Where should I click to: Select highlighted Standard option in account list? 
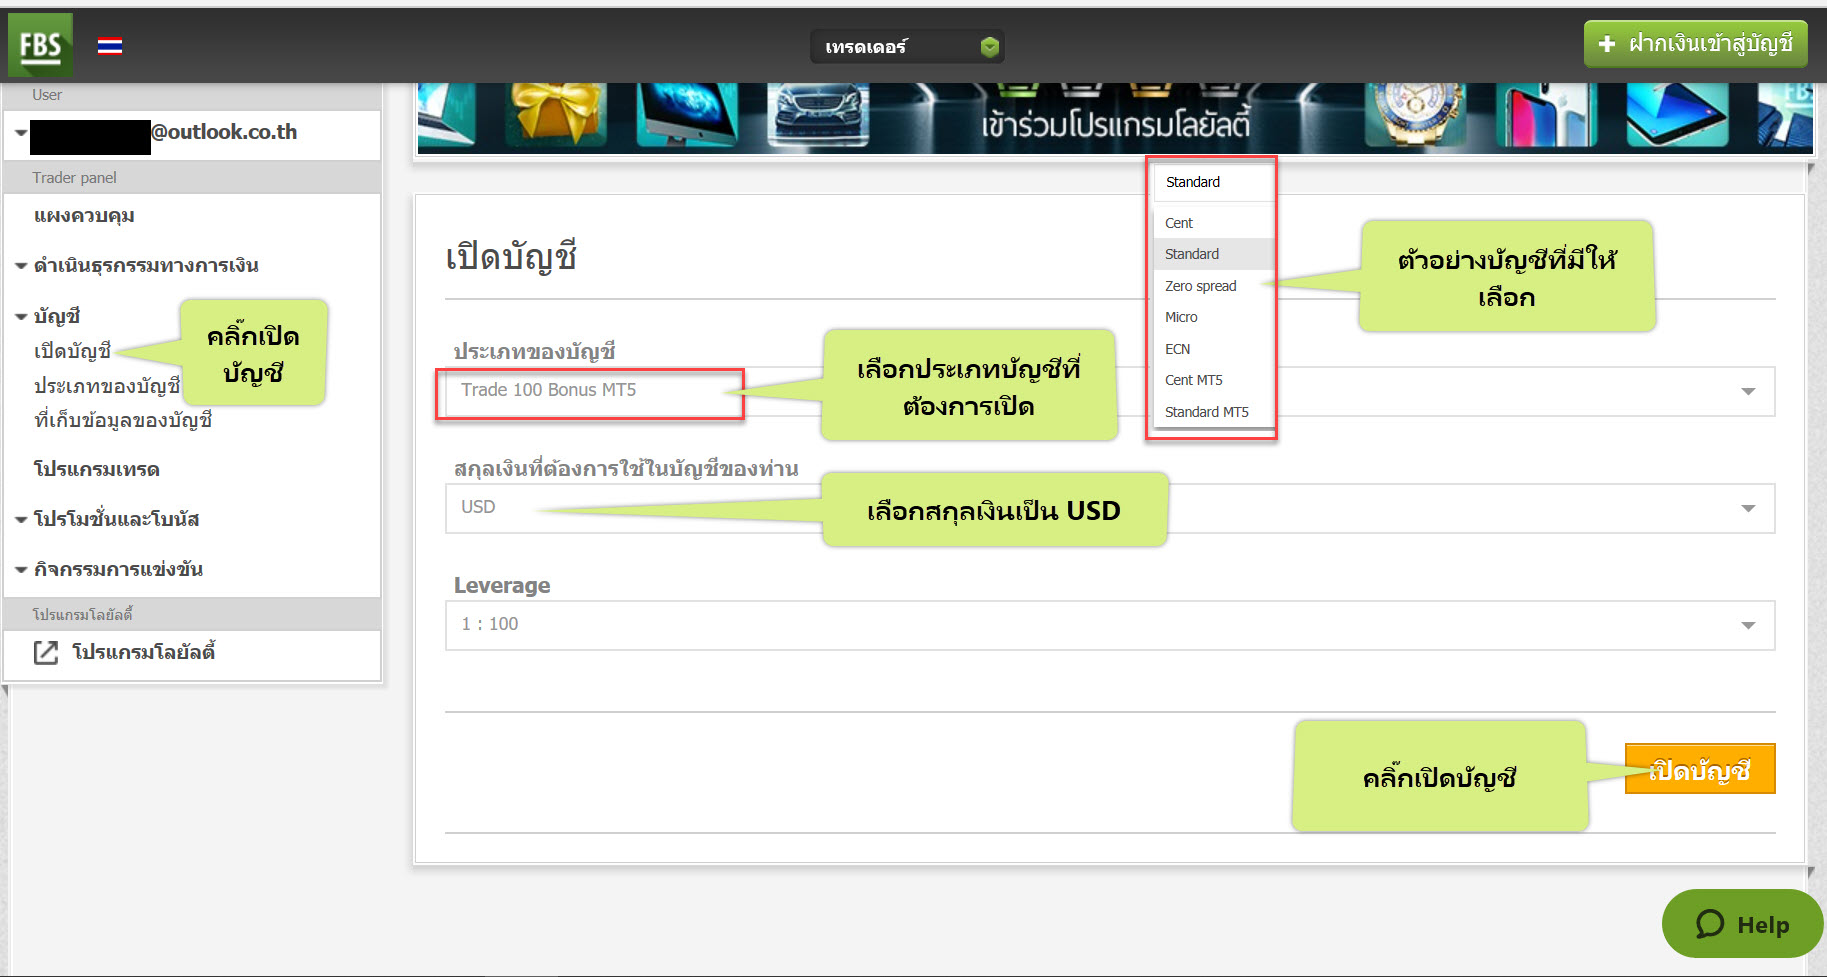[1214, 254]
